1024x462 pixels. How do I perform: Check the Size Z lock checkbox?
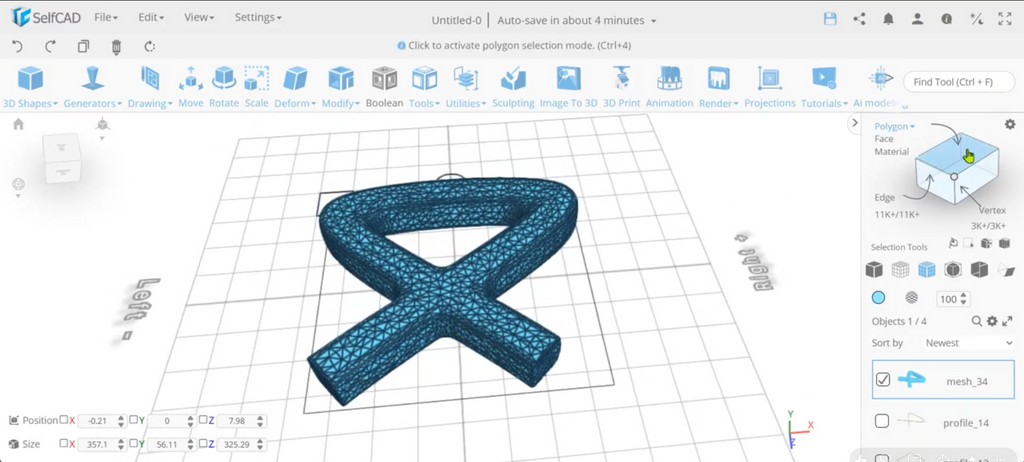tap(203, 443)
